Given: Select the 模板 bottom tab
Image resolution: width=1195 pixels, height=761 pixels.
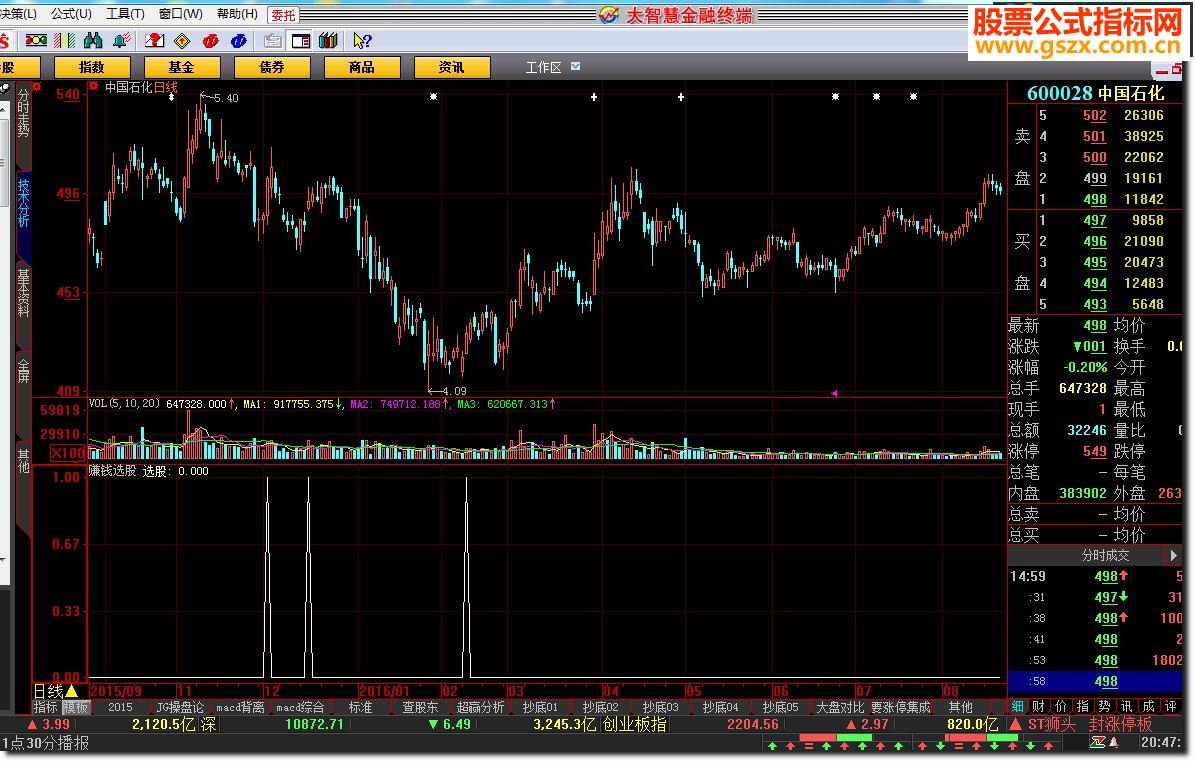Looking at the screenshot, I should [75, 707].
